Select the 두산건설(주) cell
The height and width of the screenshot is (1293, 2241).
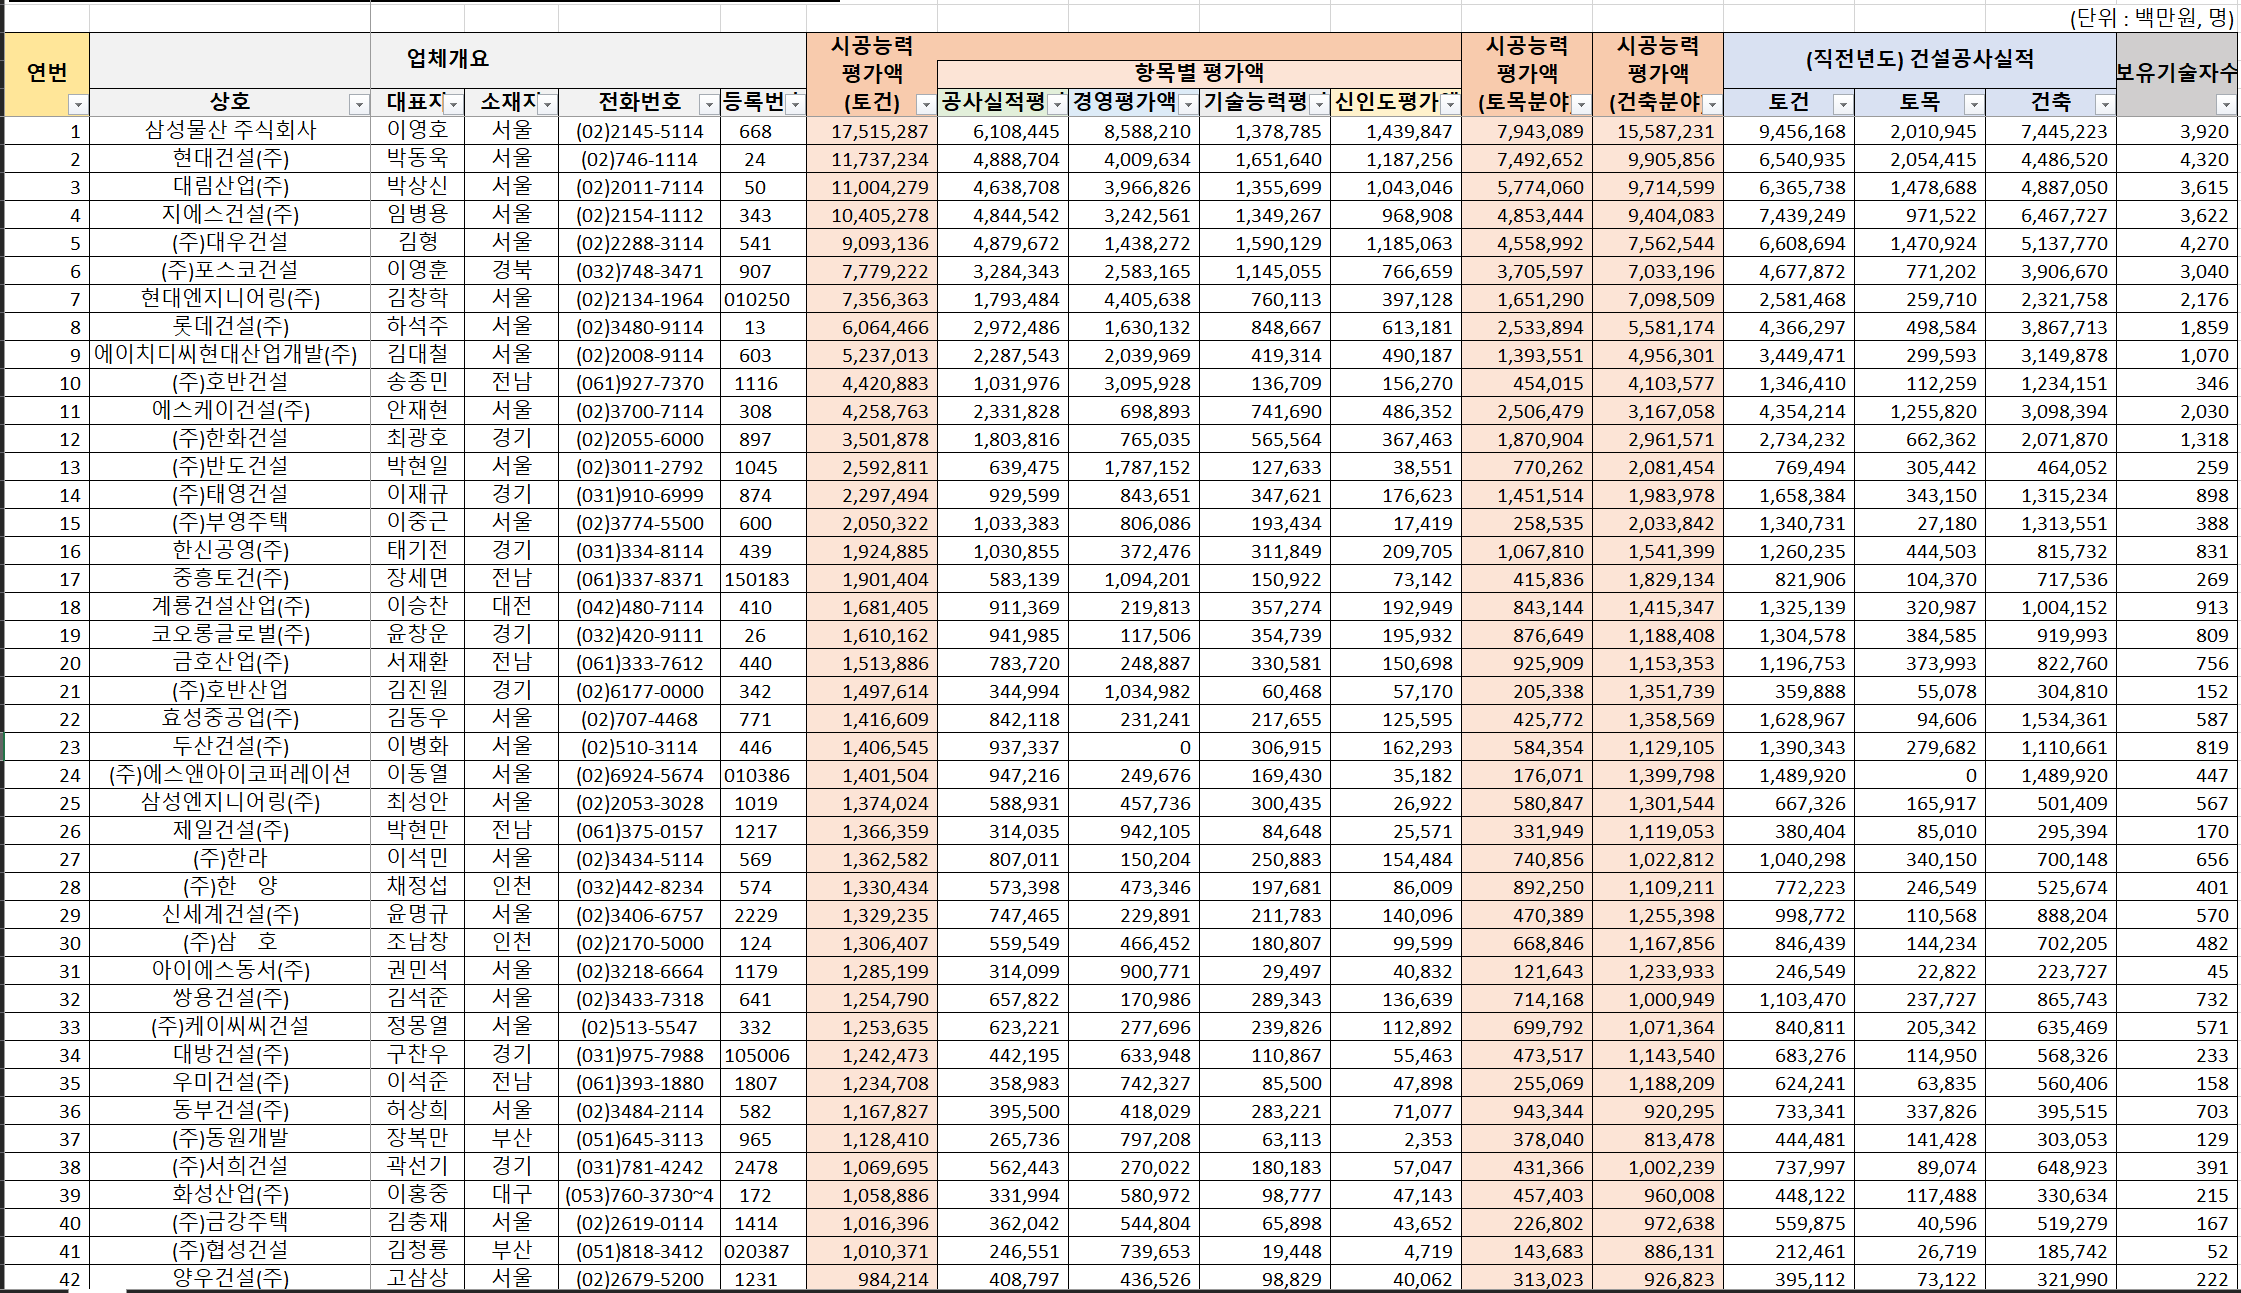tap(230, 746)
